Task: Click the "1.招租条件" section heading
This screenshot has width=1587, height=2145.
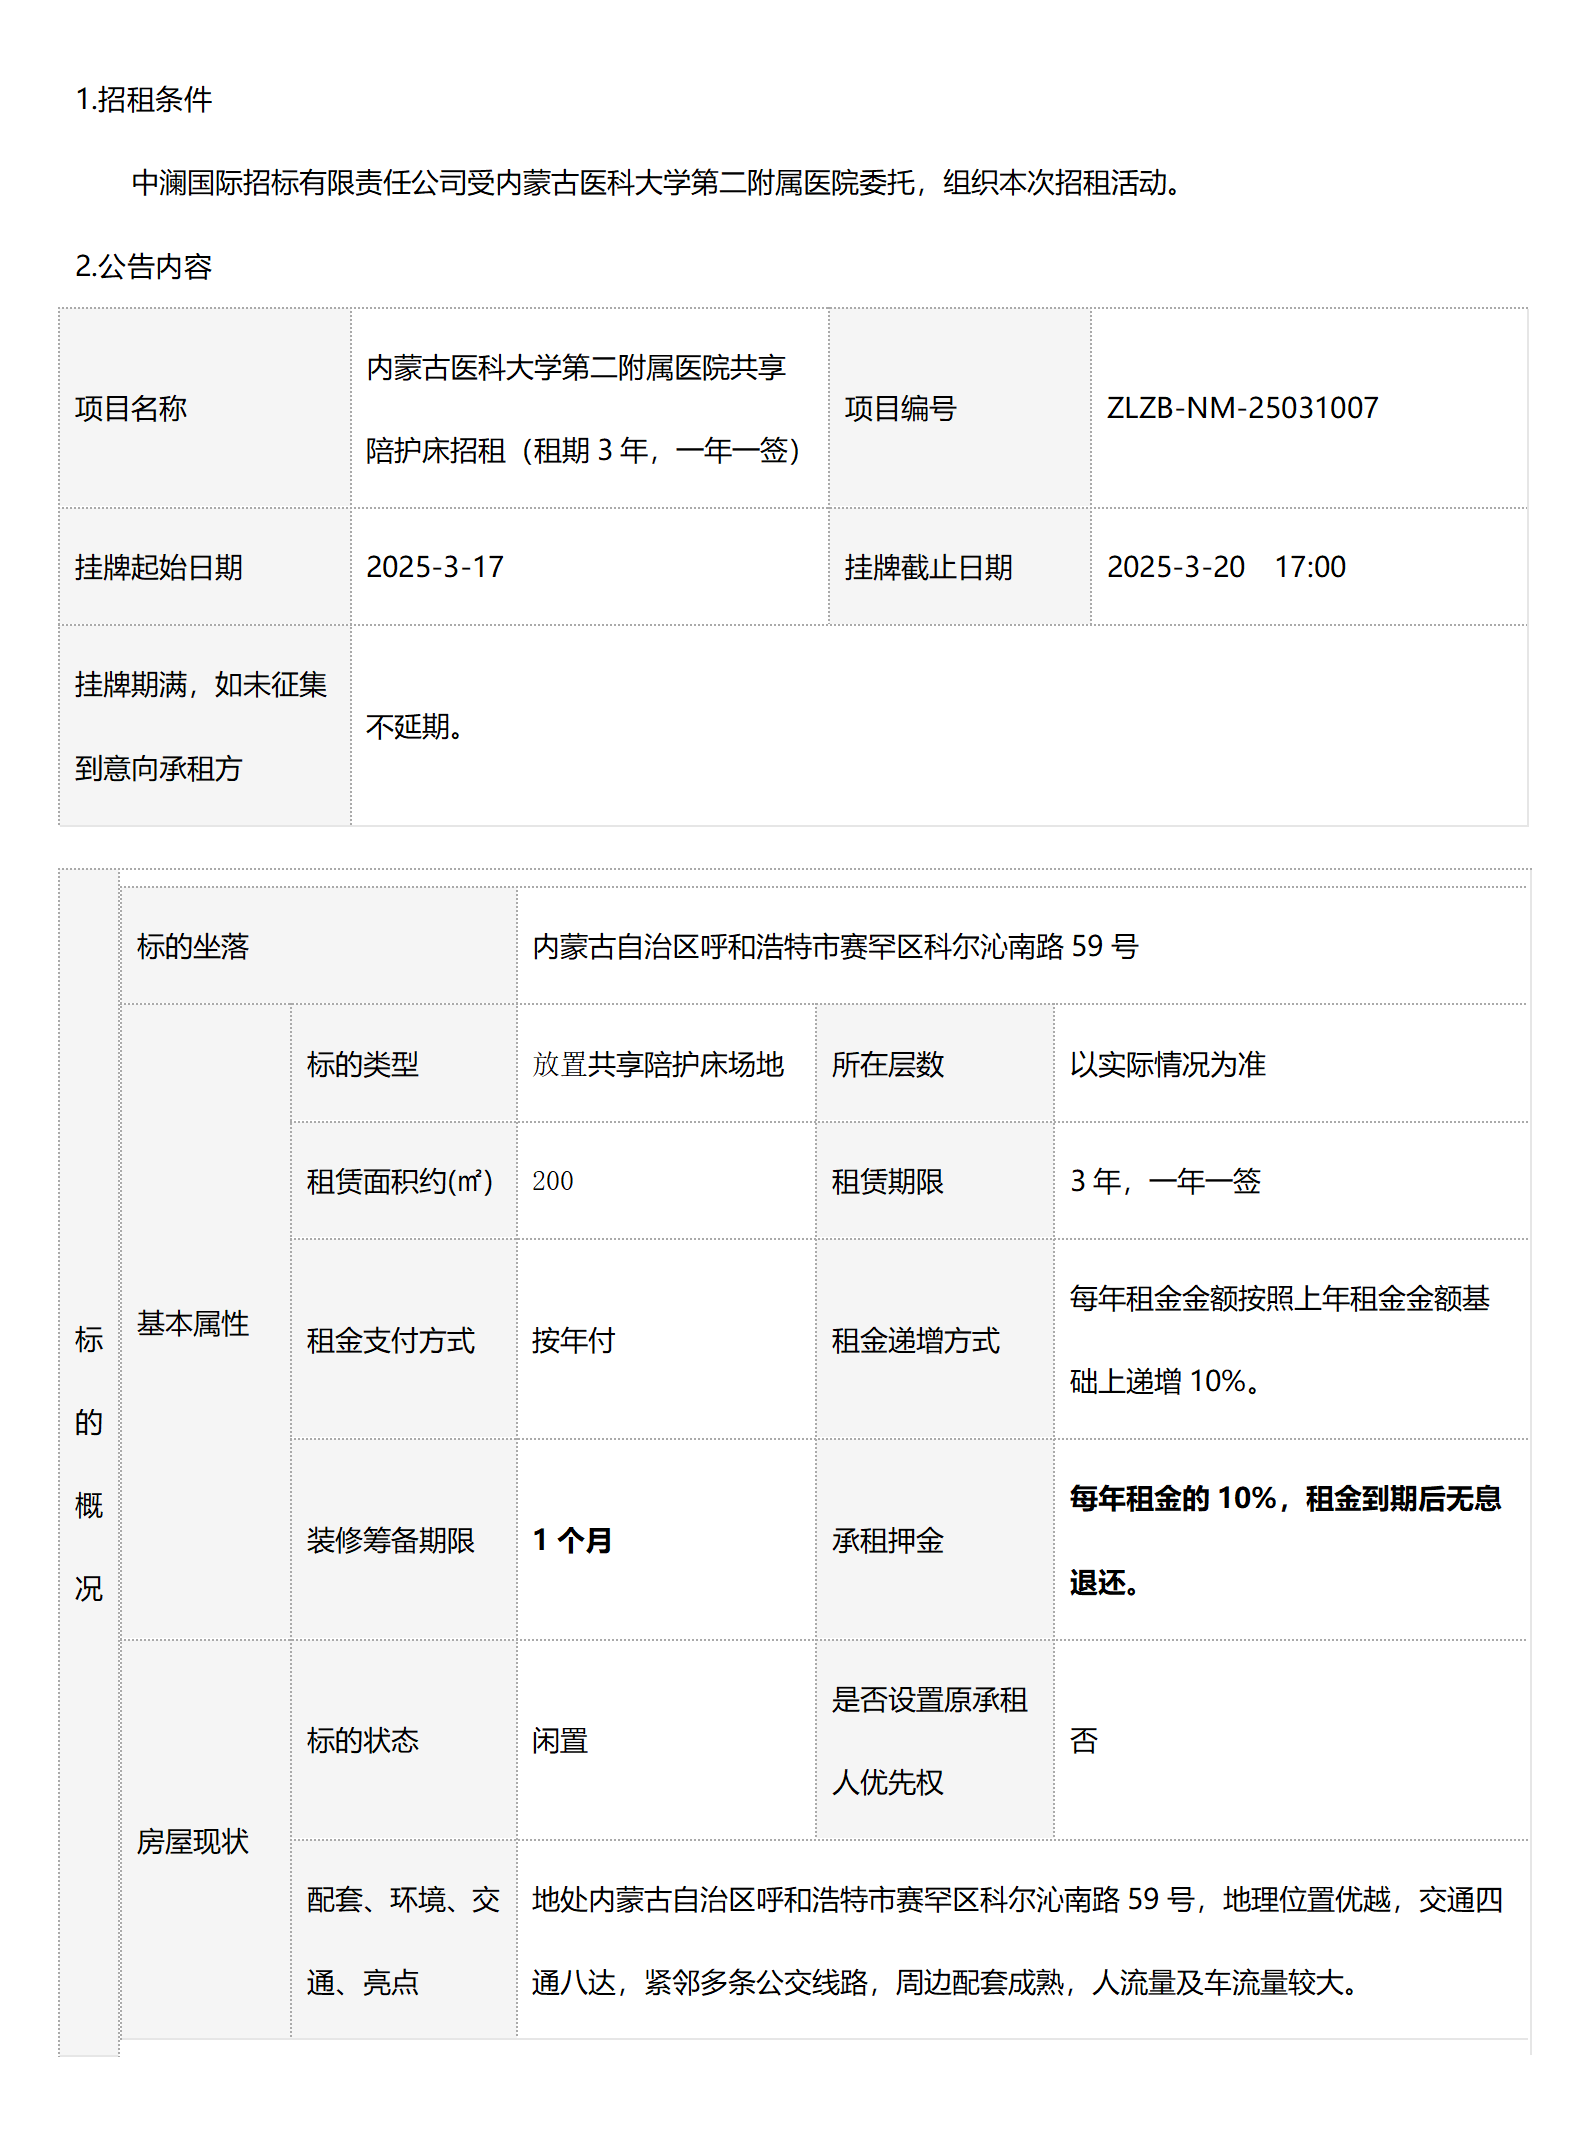Action: pyautogui.click(x=144, y=100)
